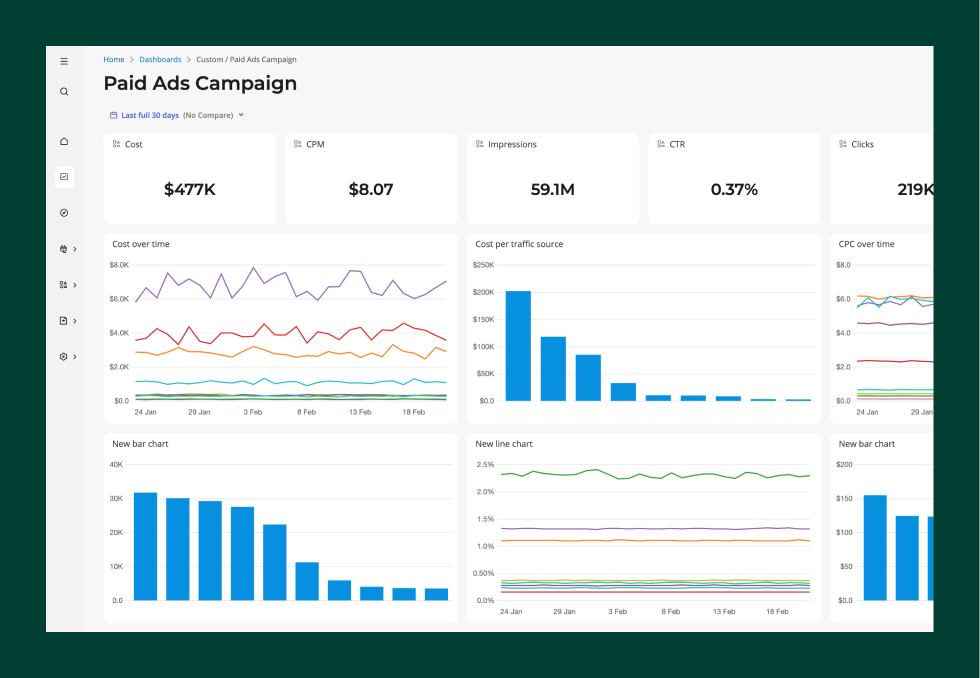The height and width of the screenshot is (678, 980).
Task: Open the Dashboards breadcrumb link
Action: 160,59
